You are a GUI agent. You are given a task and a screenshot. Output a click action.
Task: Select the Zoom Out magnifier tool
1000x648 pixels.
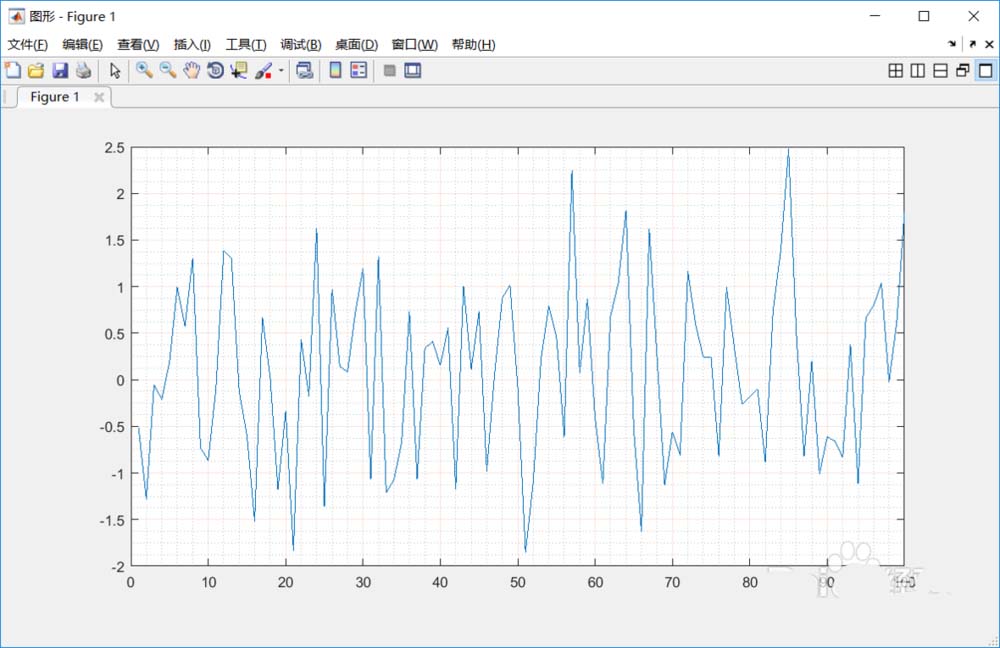(x=168, y=70)
